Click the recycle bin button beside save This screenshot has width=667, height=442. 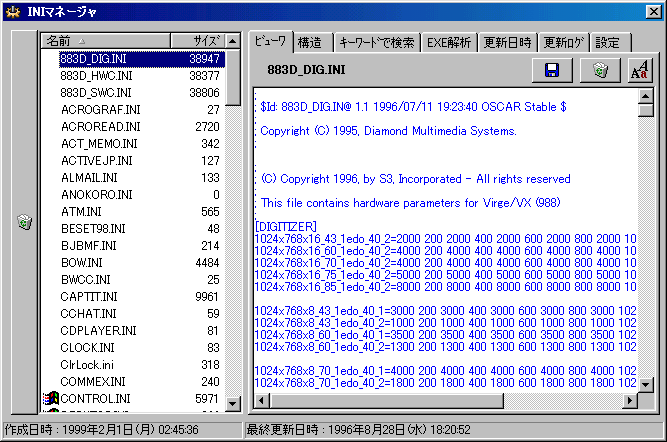click(600, 70)
